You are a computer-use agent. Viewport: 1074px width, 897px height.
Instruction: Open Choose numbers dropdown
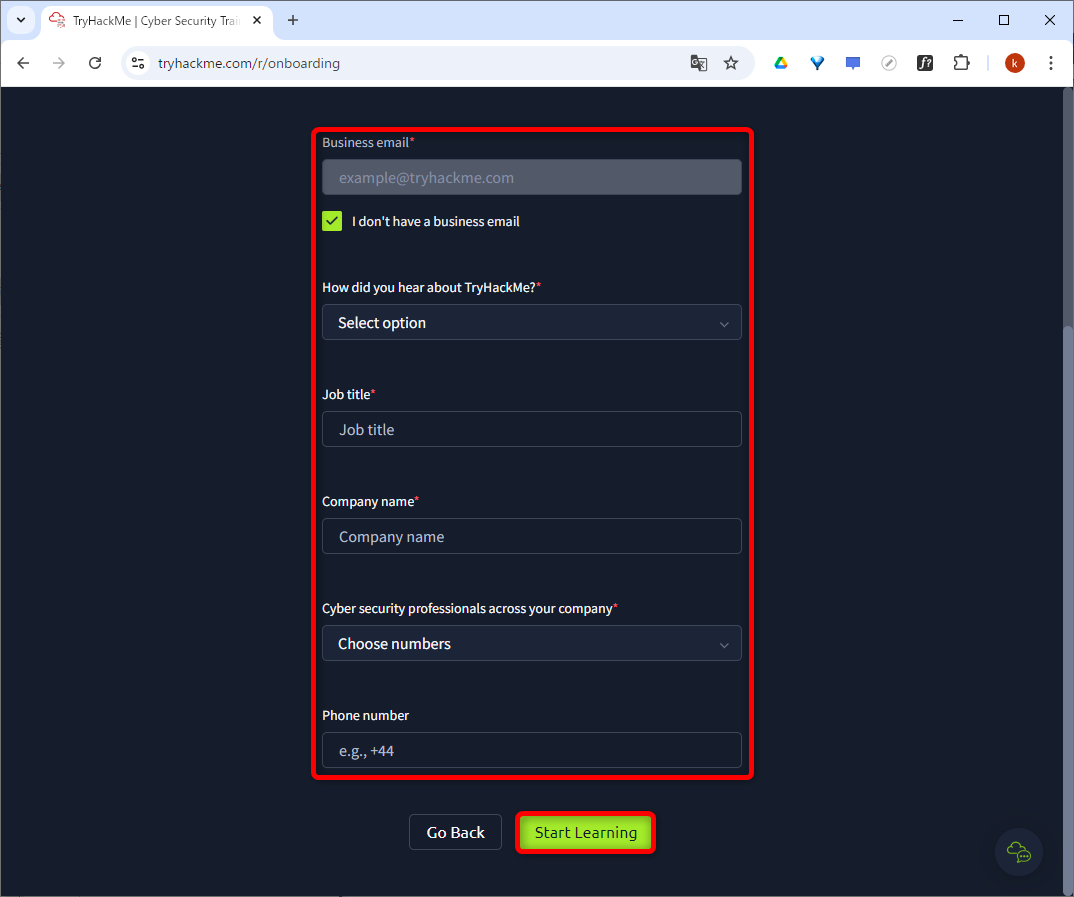(x=532, y=644)
